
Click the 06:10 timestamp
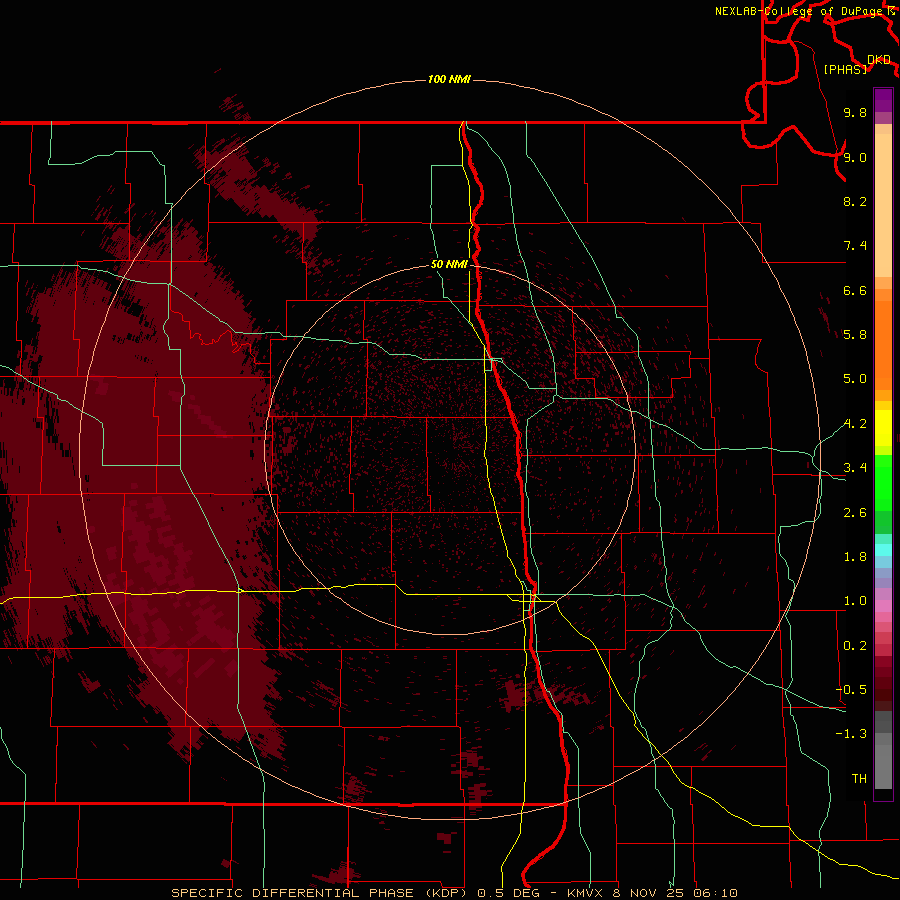coord(715,893)
